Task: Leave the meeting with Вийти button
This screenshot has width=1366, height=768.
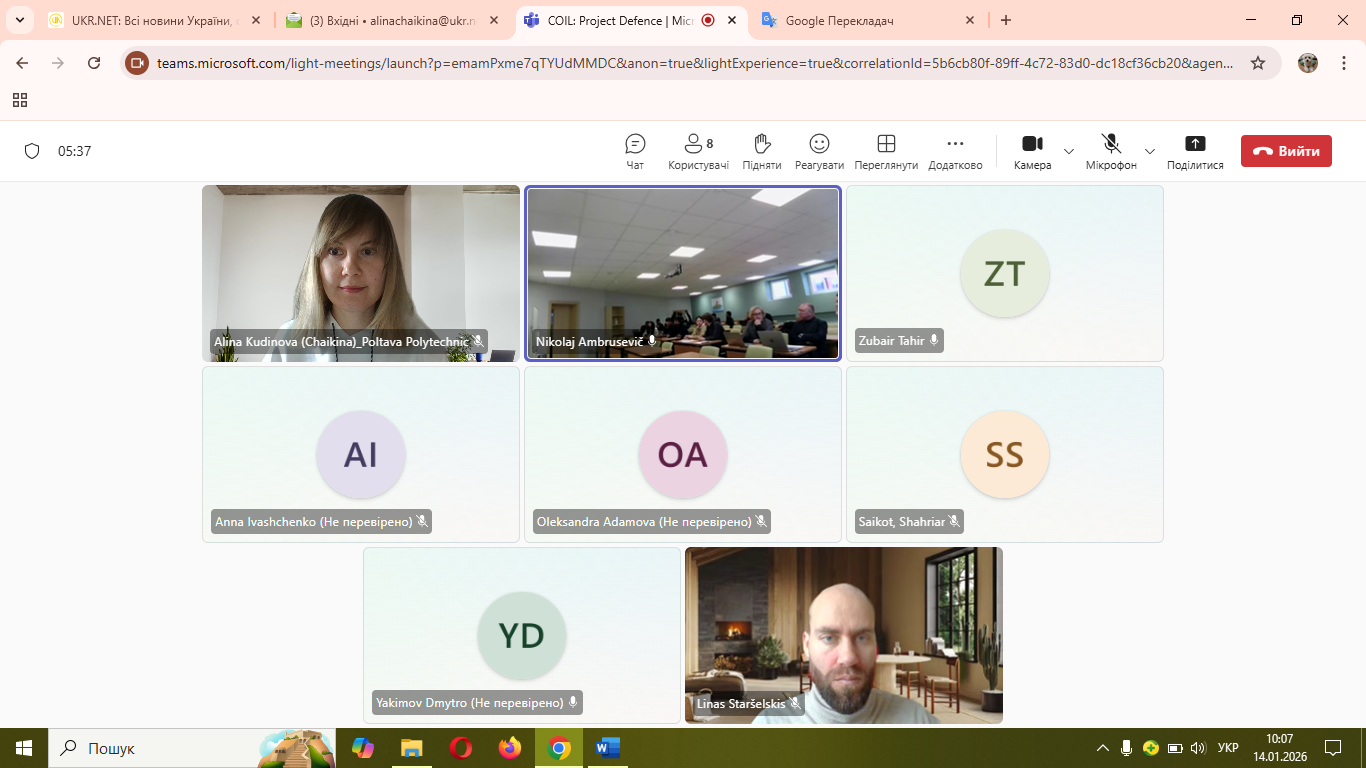Action: [x=1286, y=151]
